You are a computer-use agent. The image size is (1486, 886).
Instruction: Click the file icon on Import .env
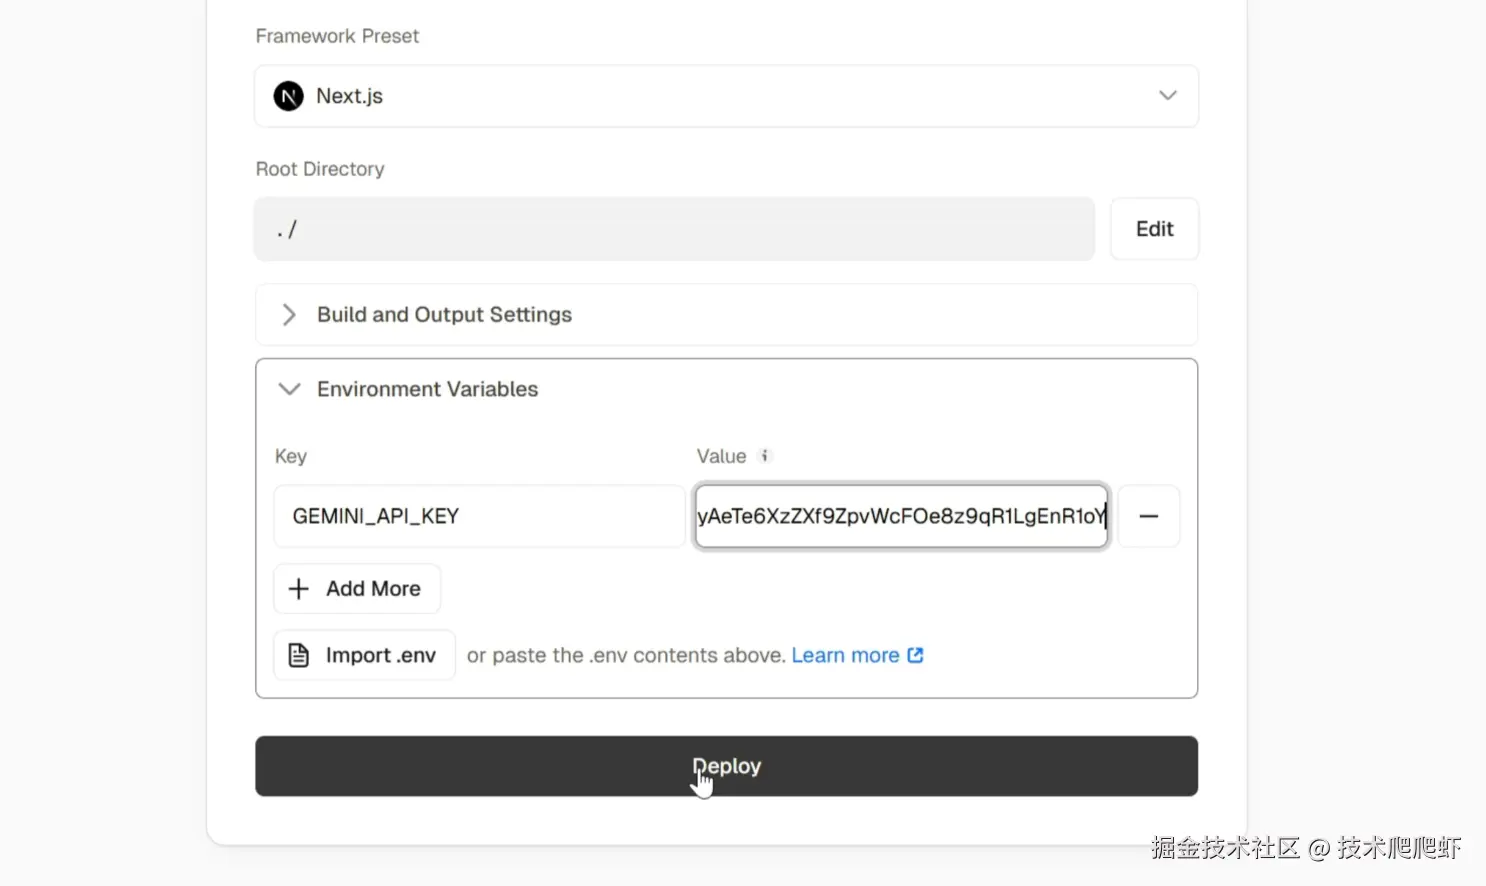coord(298,655)
